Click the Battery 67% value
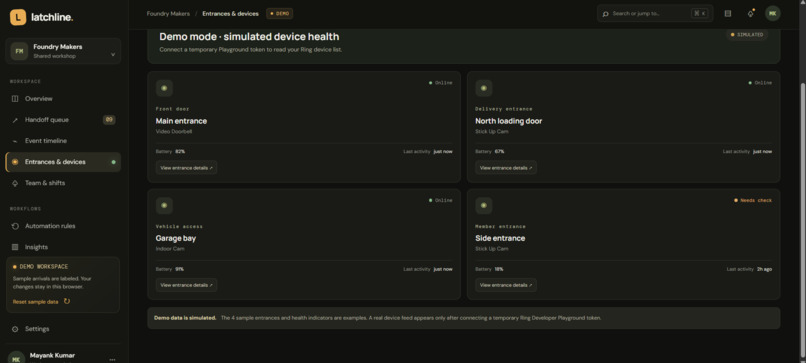This screenshot has height=363, width=806. [499, 152]
